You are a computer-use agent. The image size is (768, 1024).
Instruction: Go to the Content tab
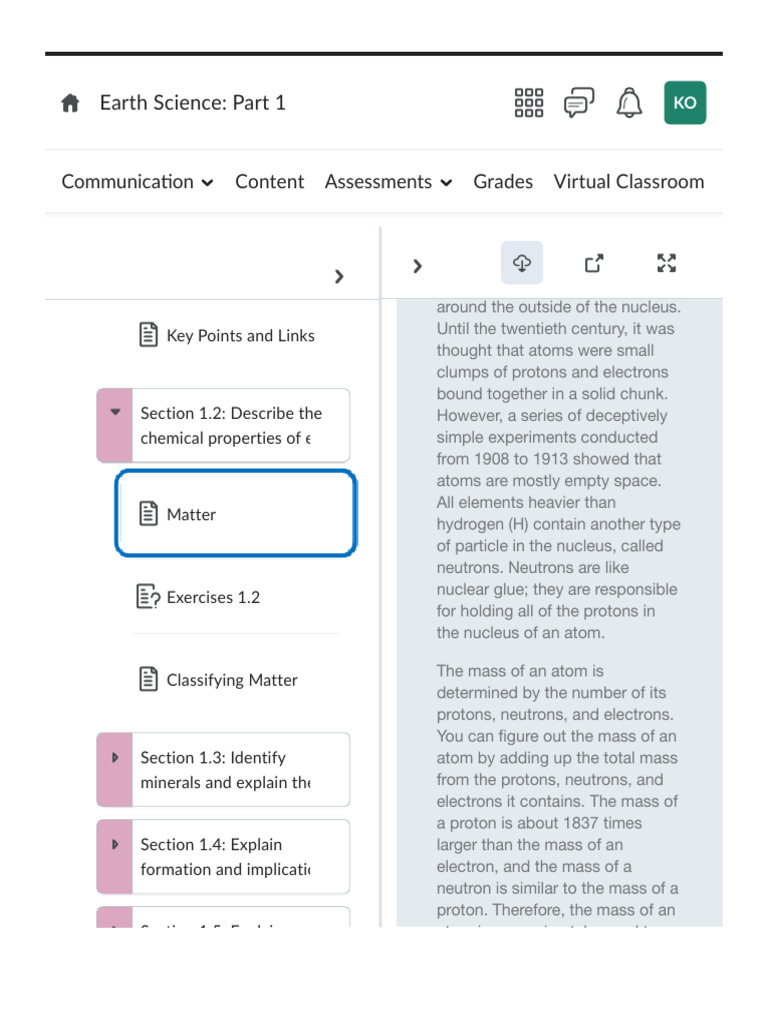269,182
